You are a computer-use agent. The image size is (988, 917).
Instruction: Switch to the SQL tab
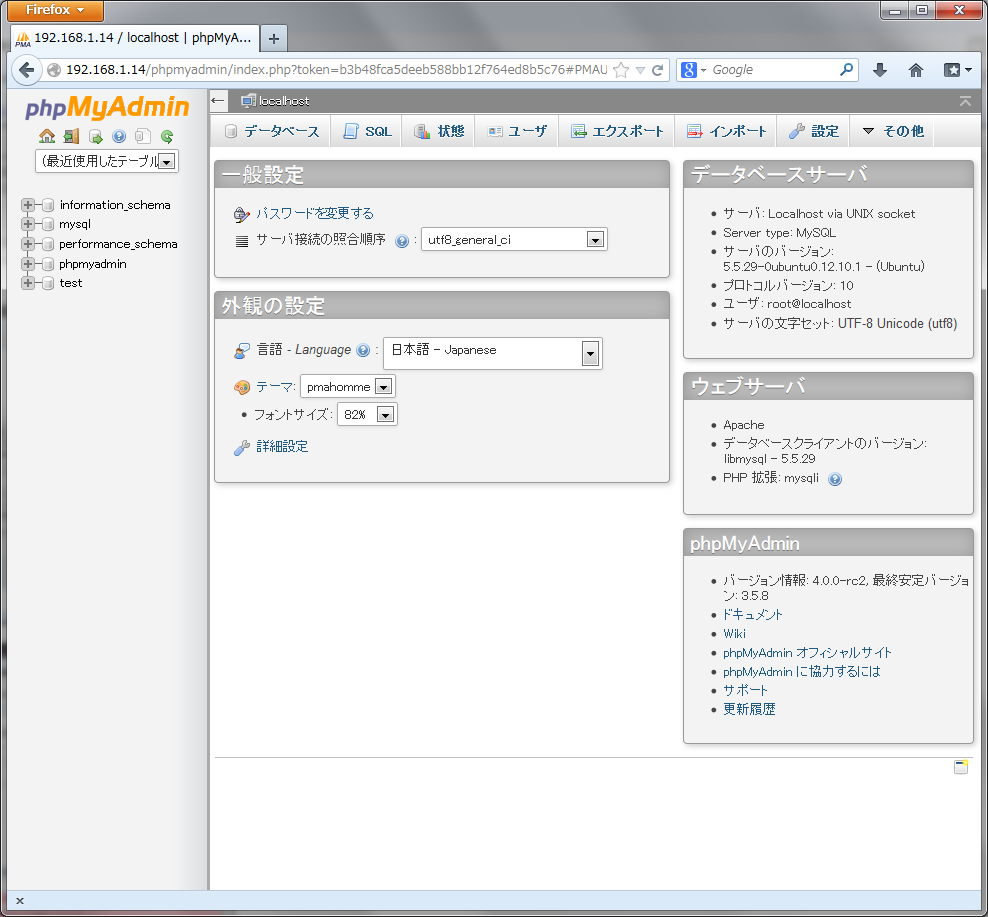click(x=367, y=131)
